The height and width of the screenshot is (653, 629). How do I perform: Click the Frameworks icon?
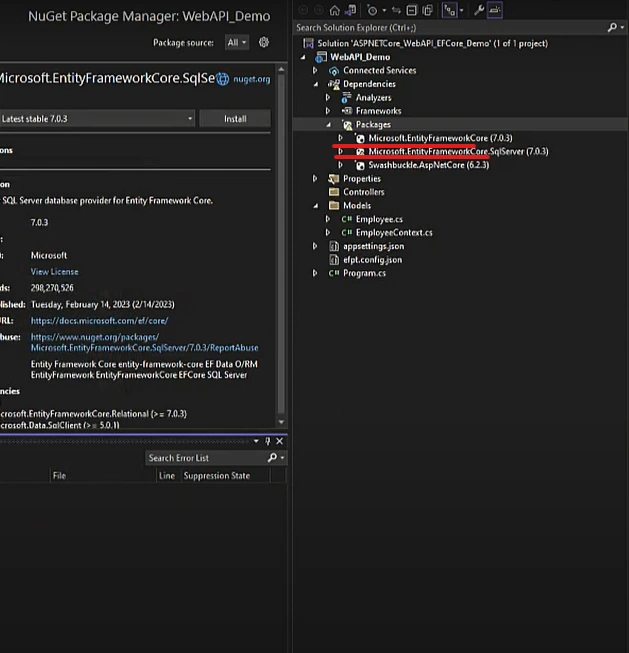347,111
